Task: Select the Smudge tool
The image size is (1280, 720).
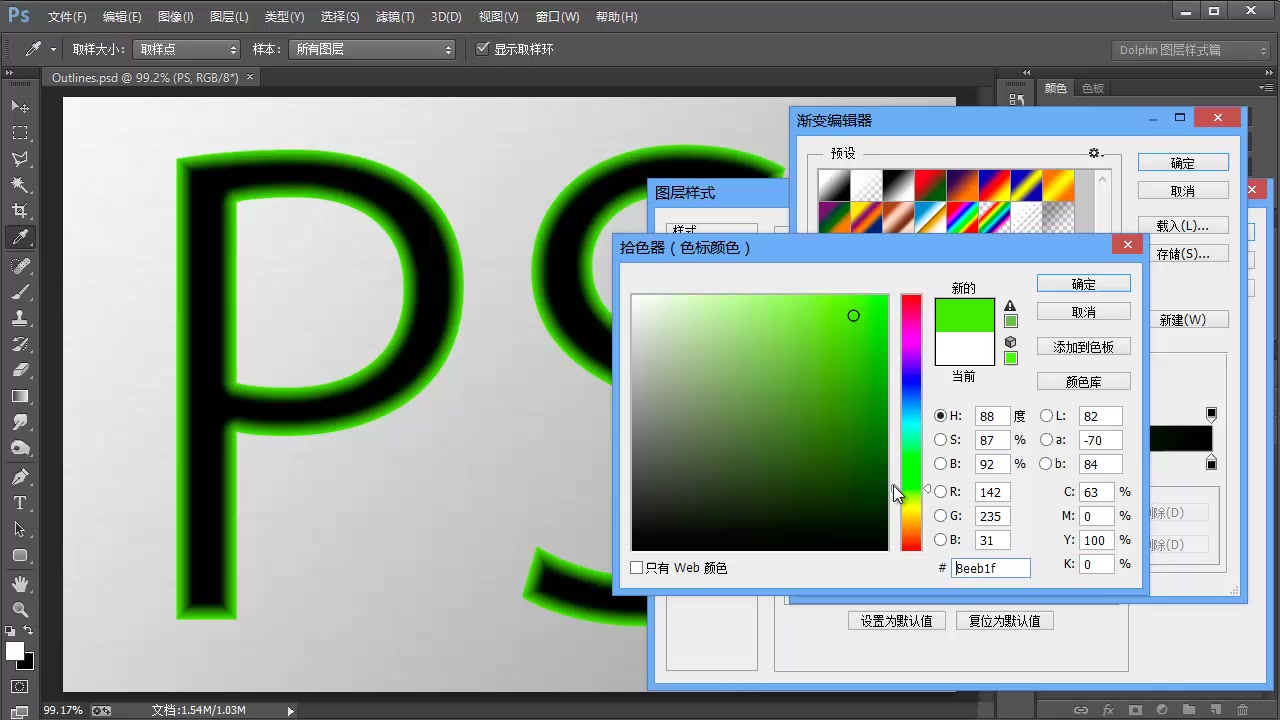Action: click(20, 422)
